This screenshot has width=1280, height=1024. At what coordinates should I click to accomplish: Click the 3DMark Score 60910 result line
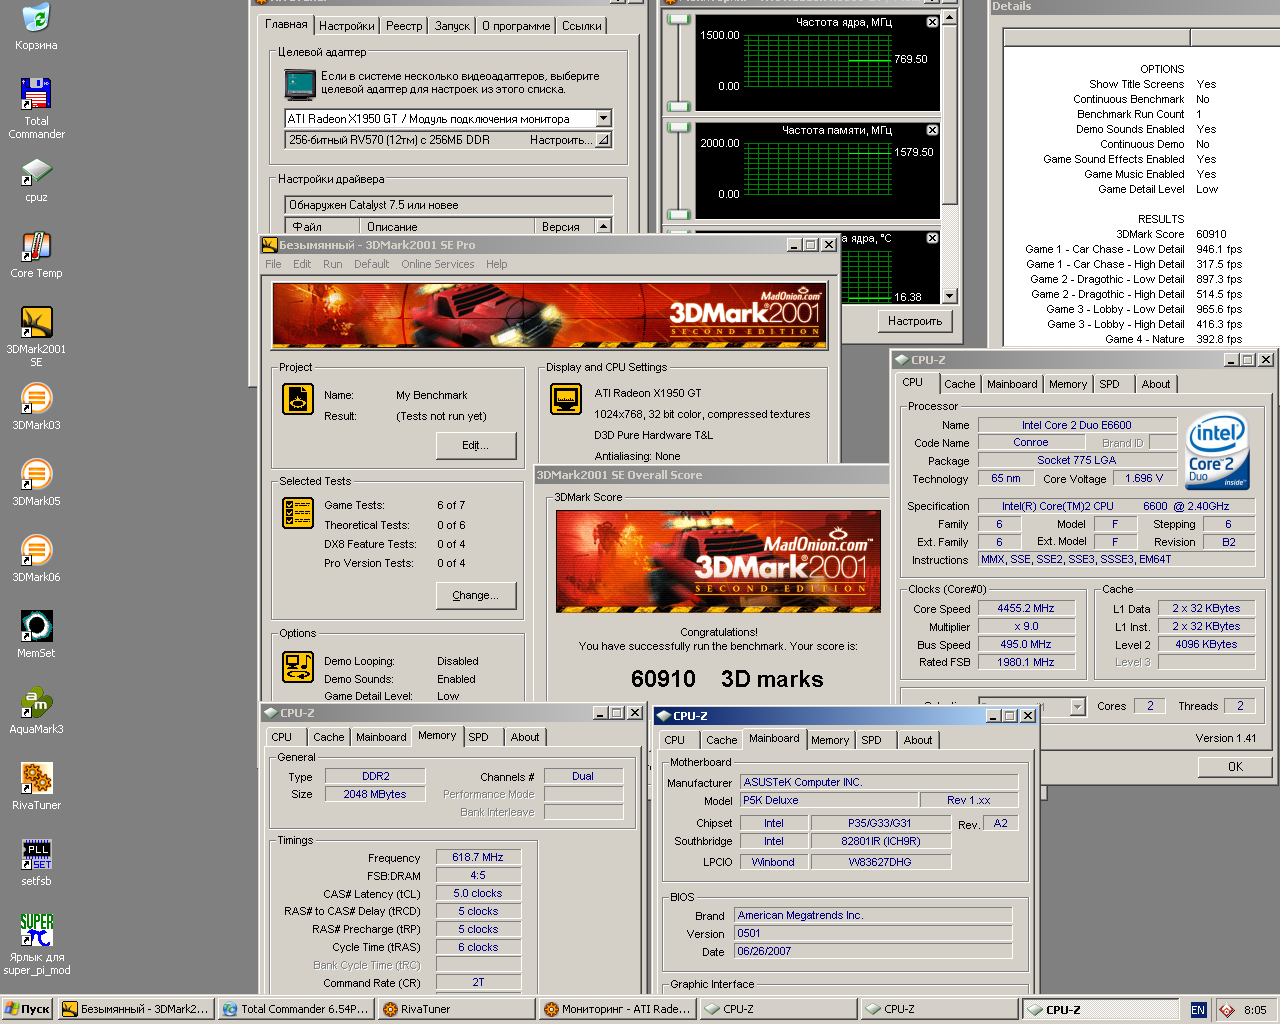1171,234
